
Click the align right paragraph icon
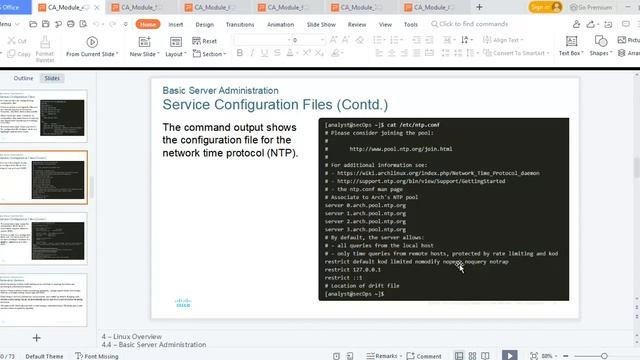[x=404, y=53]
